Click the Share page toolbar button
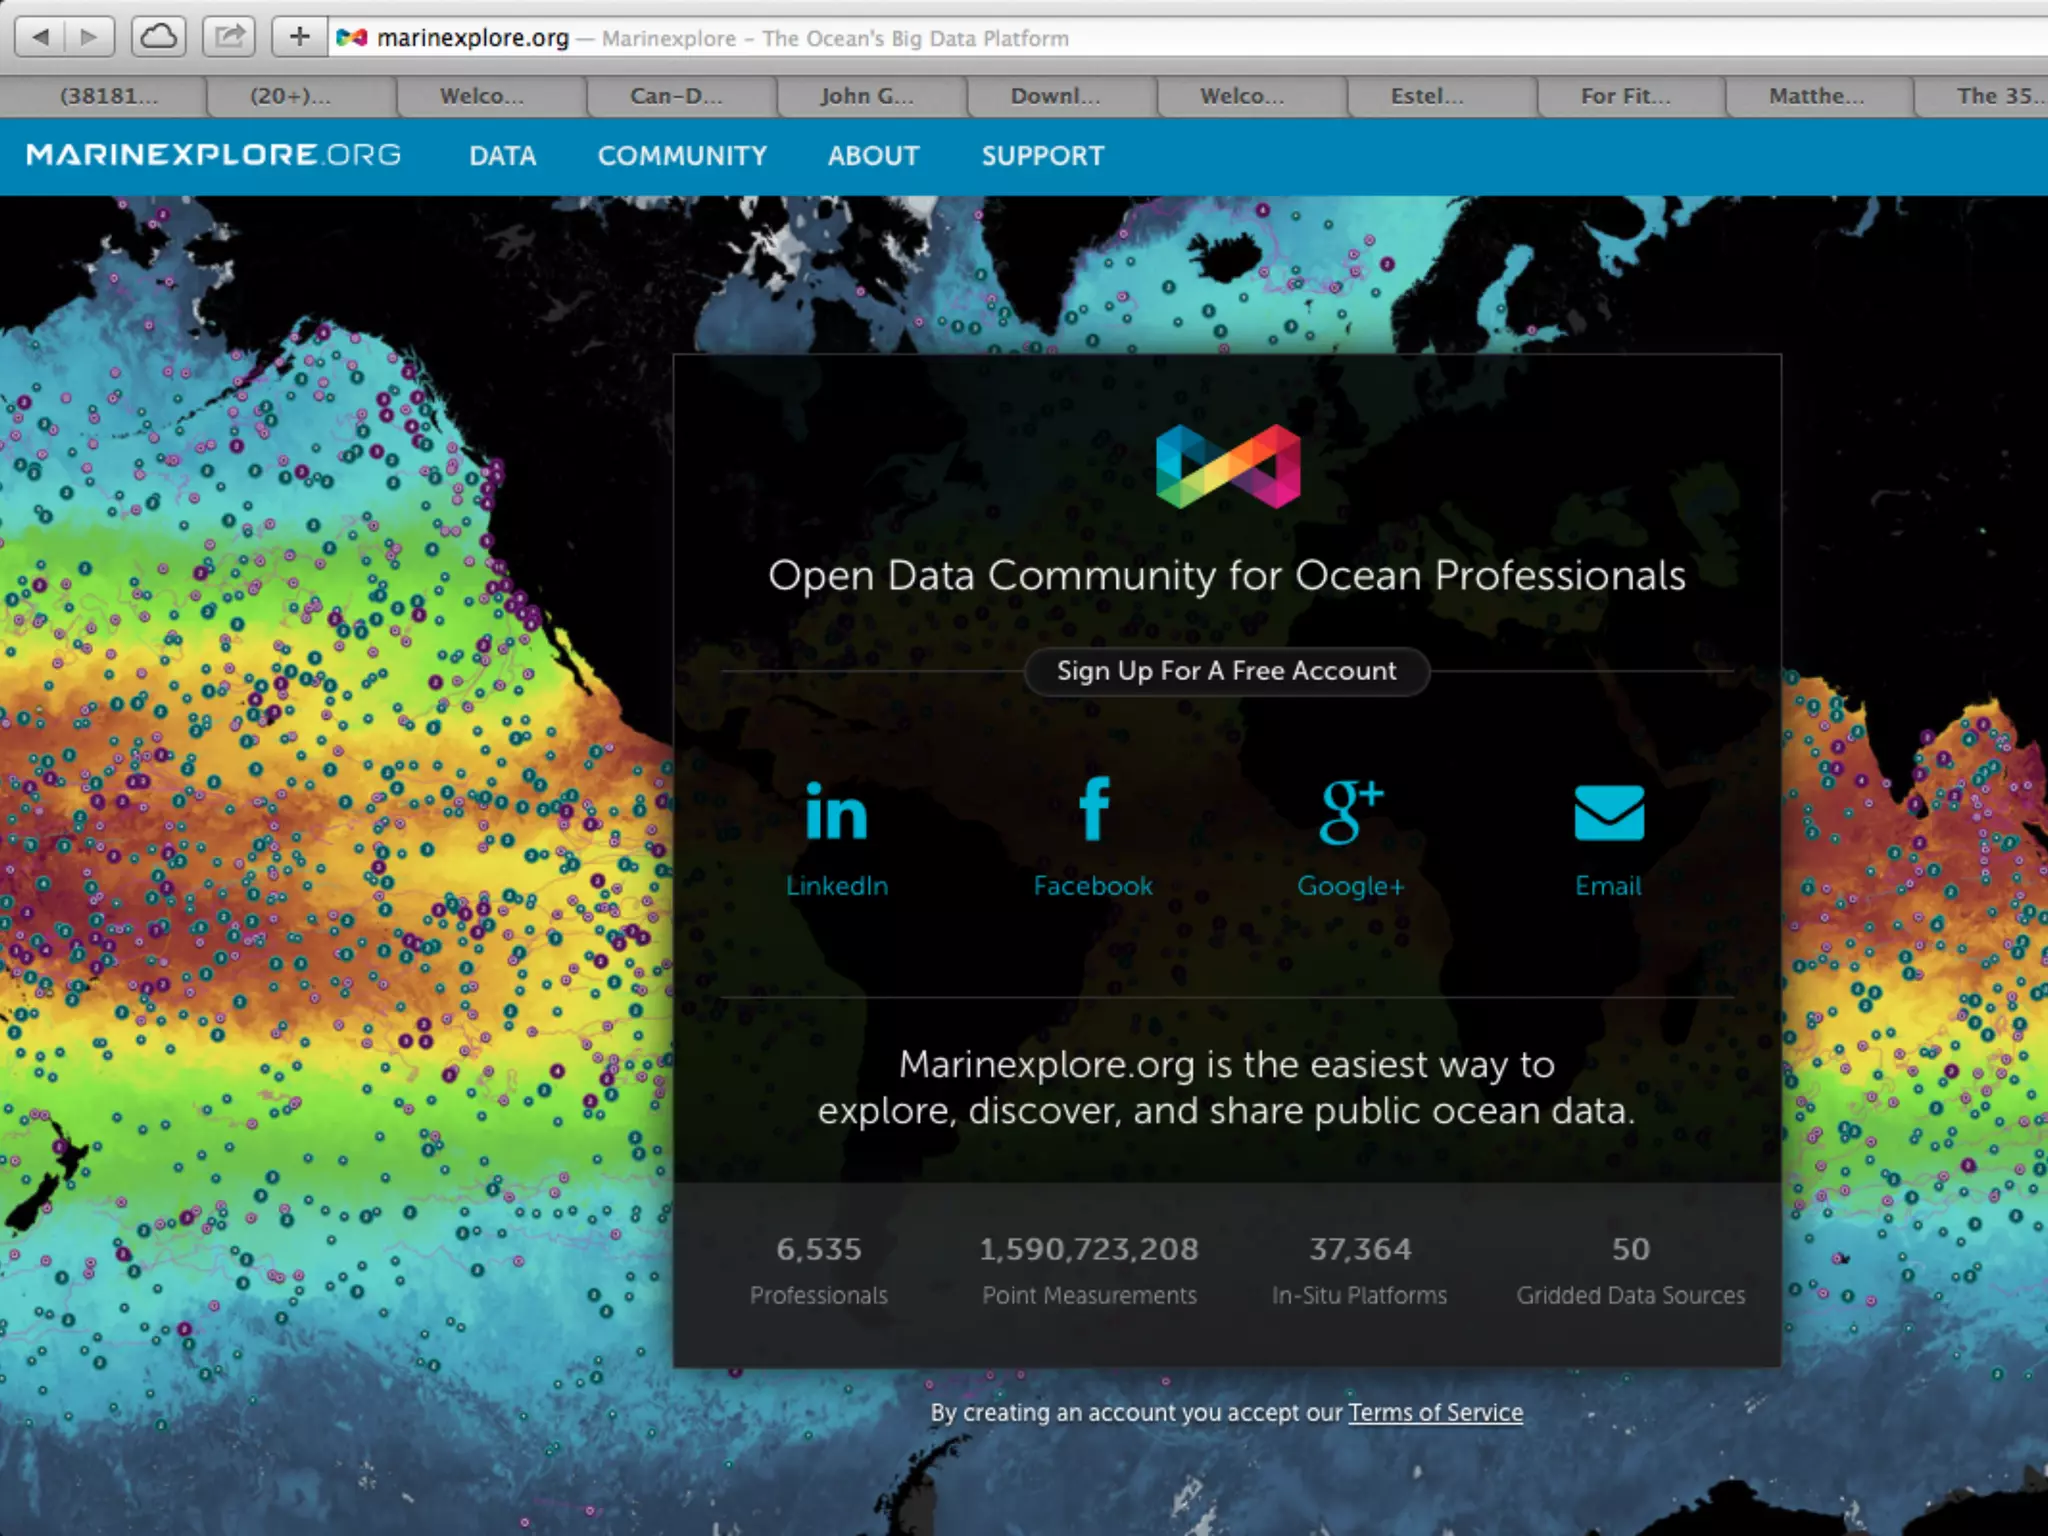Viewport: 2048px width, 1536px height. click(x=229, y=38)
